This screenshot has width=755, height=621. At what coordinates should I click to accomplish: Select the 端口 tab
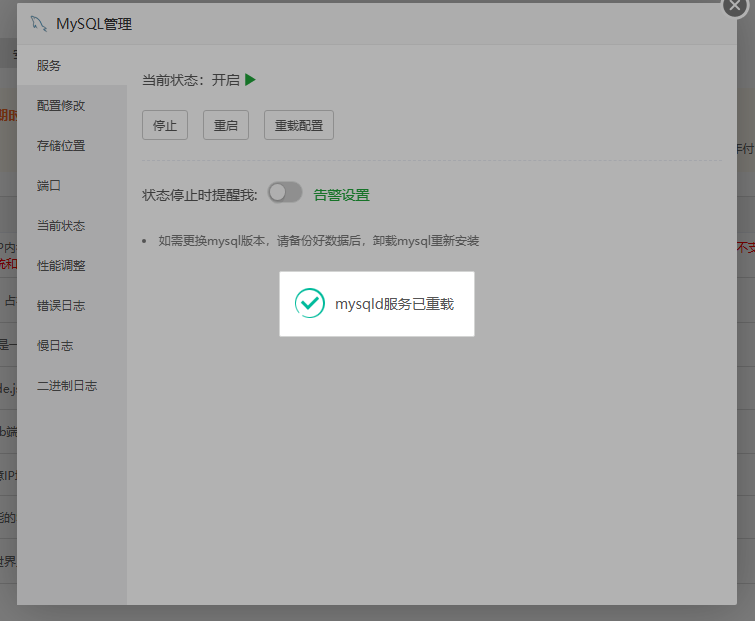click(x=72, y=185)
